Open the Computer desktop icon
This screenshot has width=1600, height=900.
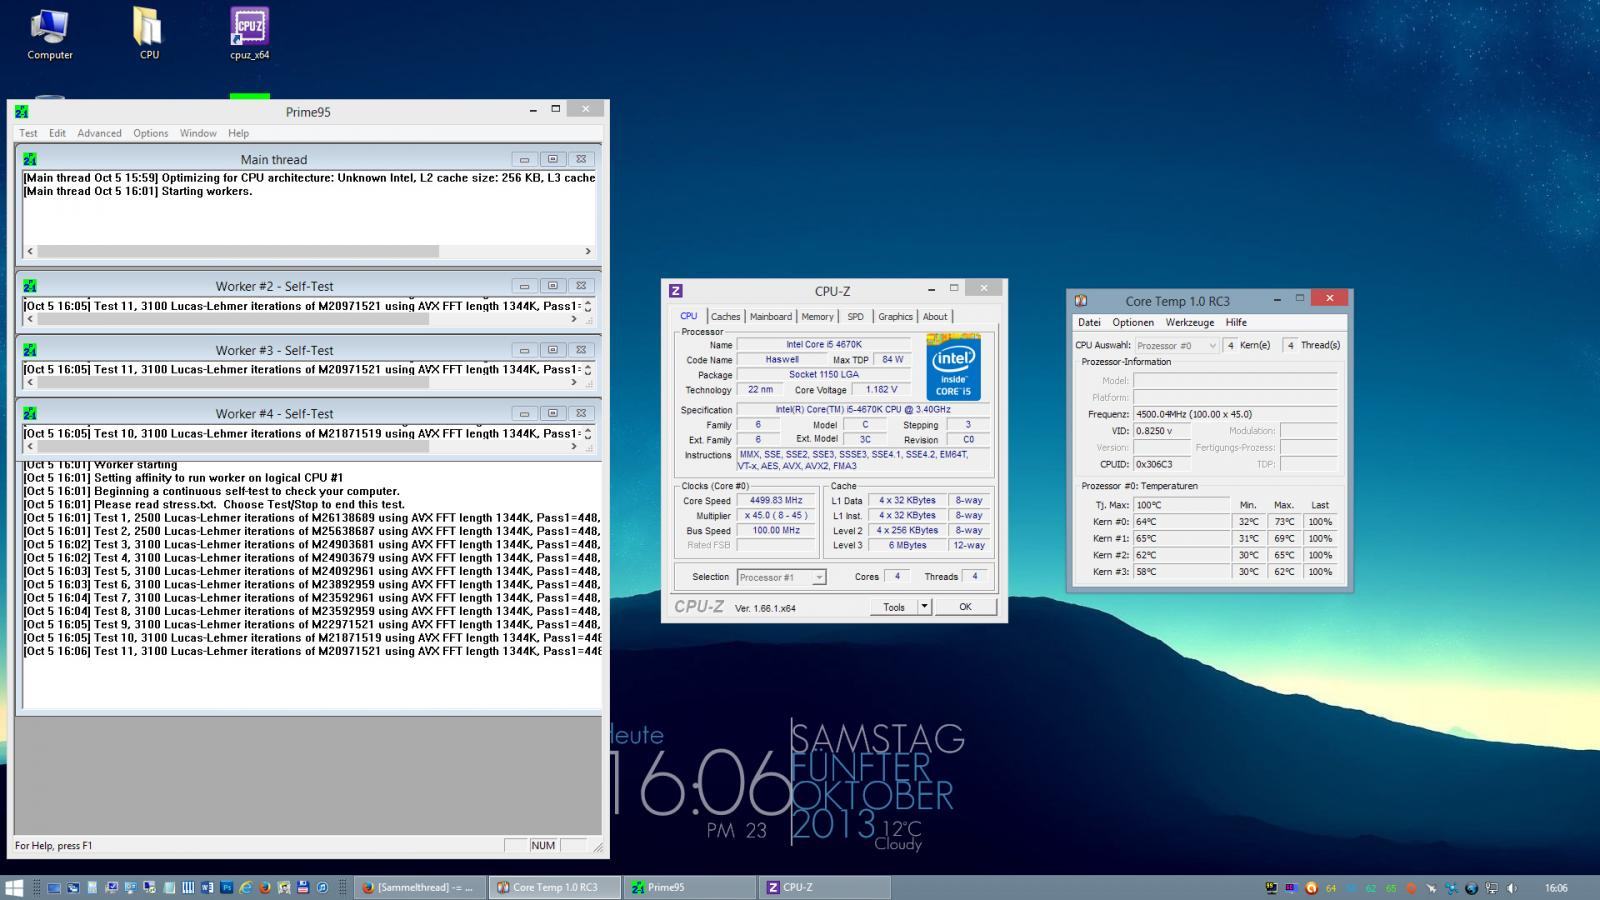[49, 35]
